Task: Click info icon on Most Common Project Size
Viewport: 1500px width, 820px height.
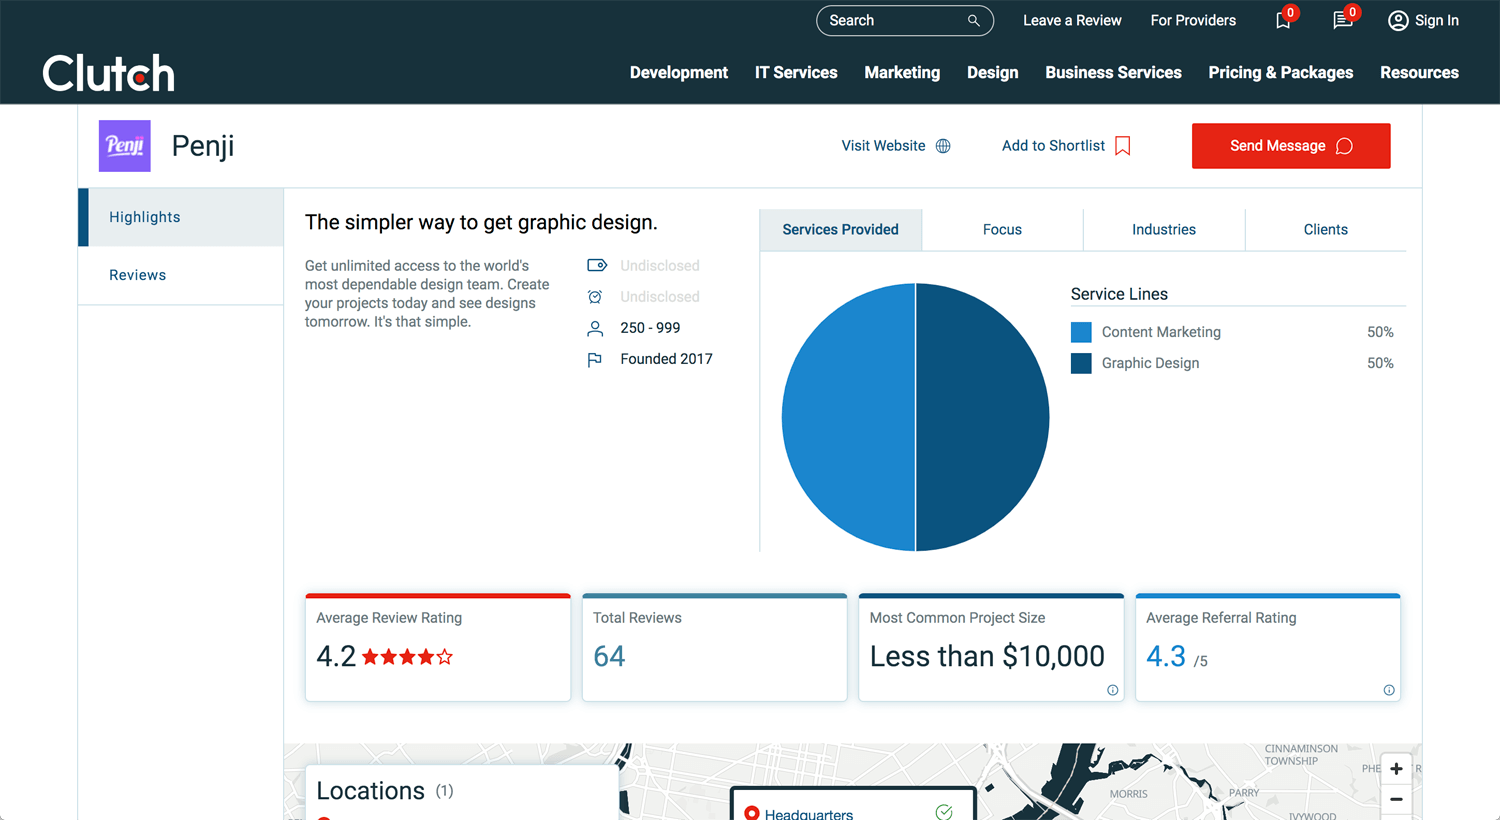Action: (1112, 690)
